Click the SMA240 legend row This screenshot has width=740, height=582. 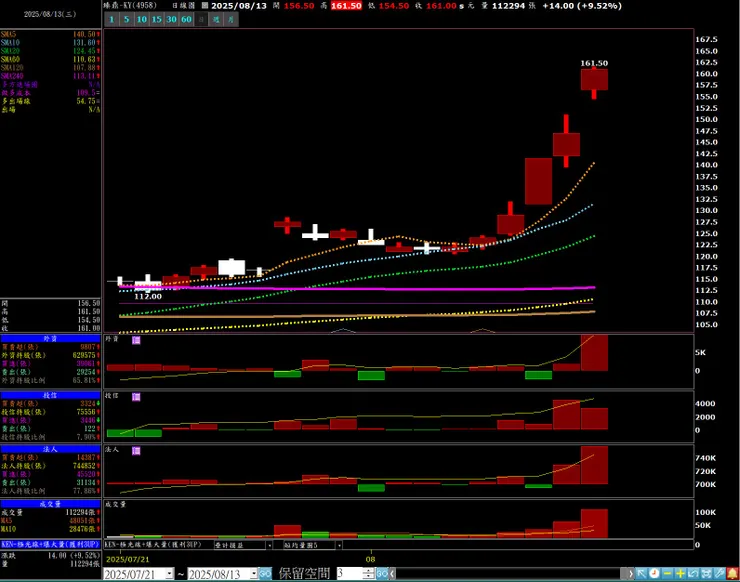[x=50, y=76]
